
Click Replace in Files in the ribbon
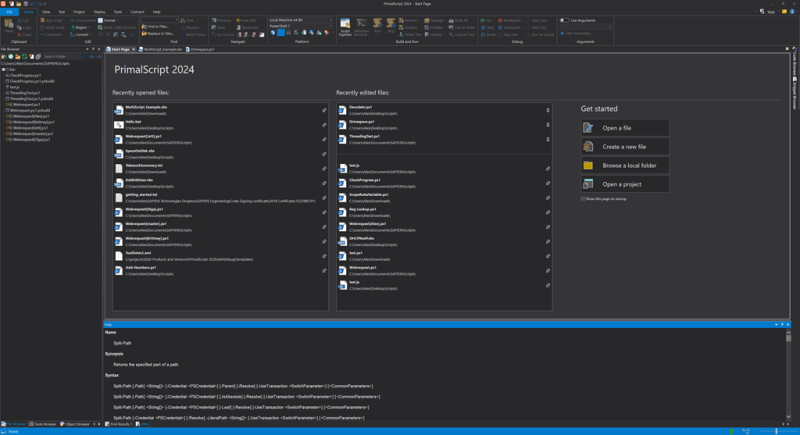tap(158, 34)
